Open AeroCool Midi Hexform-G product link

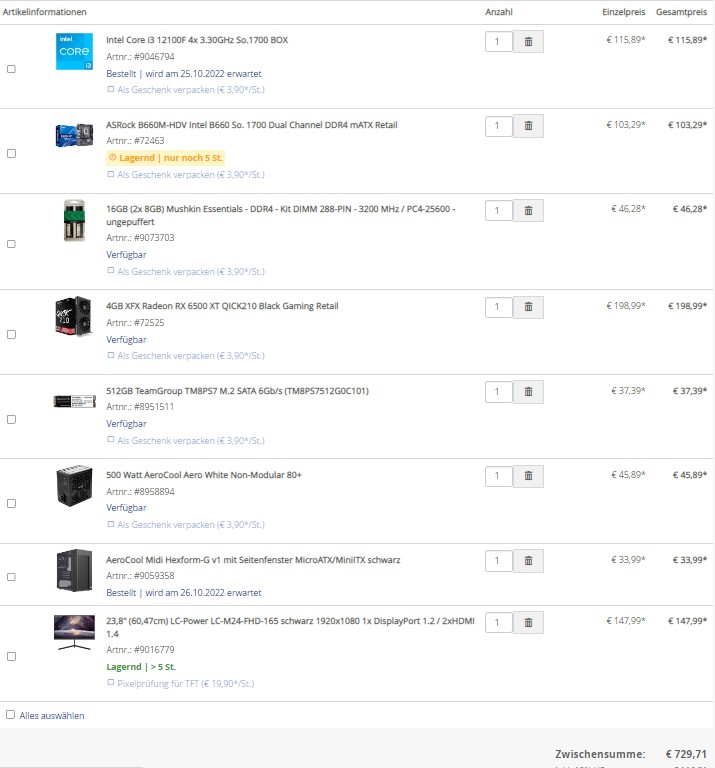coord(253,560)
